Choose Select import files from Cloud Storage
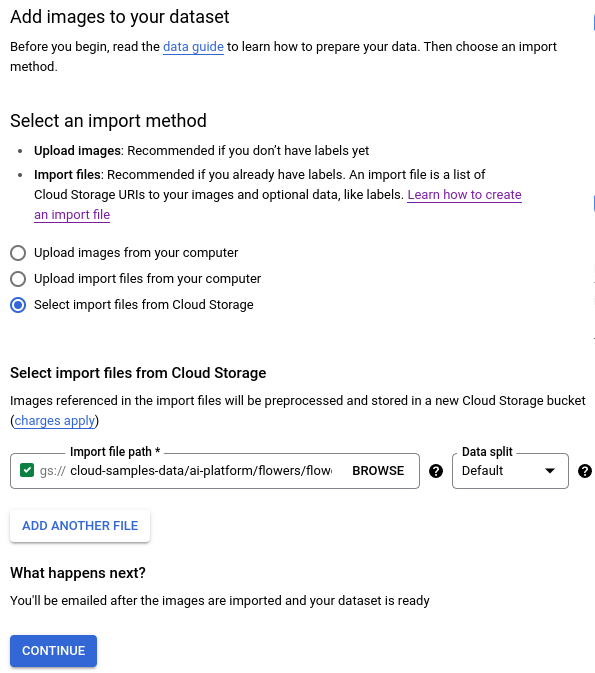This screenshot has width=595, height=673. (x=18, y=305)
